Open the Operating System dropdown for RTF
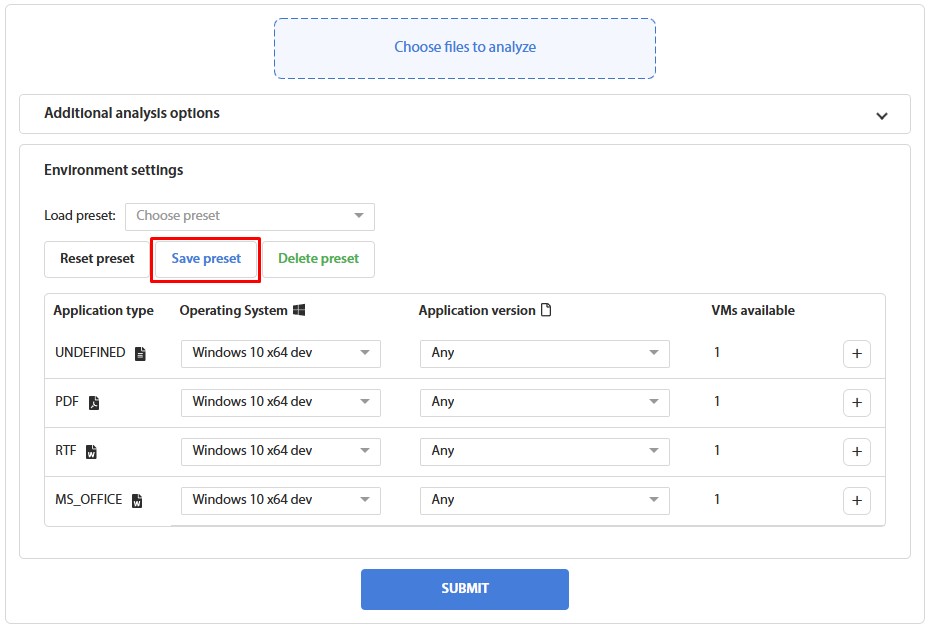928x630 pixels. pos(280,451)
